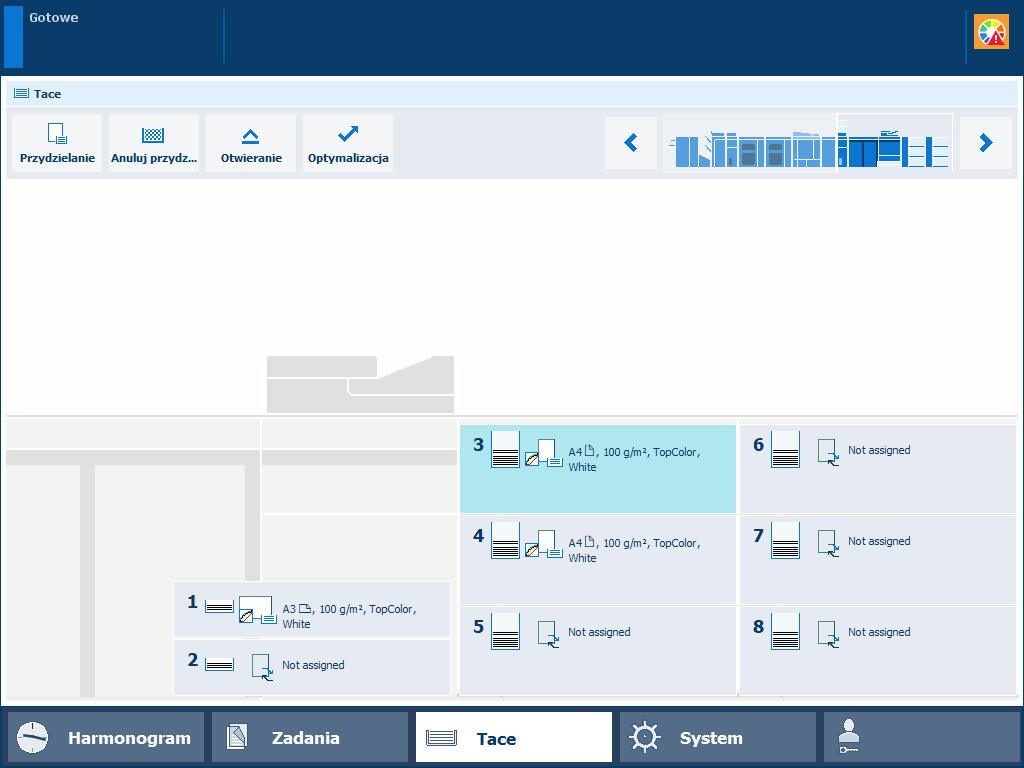The image size is (1024, 768).
Task: Click tray 6 not-assigned media icon
Action: click(828, 452)
